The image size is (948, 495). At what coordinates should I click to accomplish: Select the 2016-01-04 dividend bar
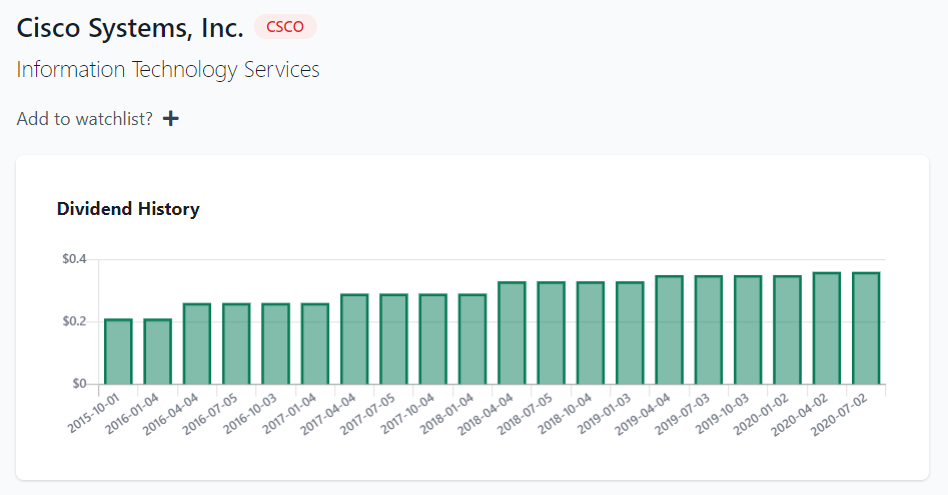157,352
